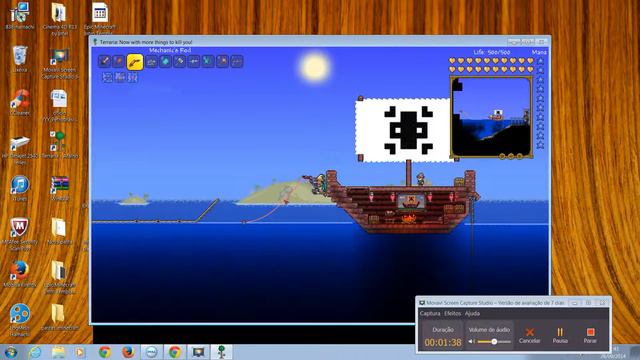
Task: Open File Explorer from the taskbar
Action: click(x=58, y=352)
